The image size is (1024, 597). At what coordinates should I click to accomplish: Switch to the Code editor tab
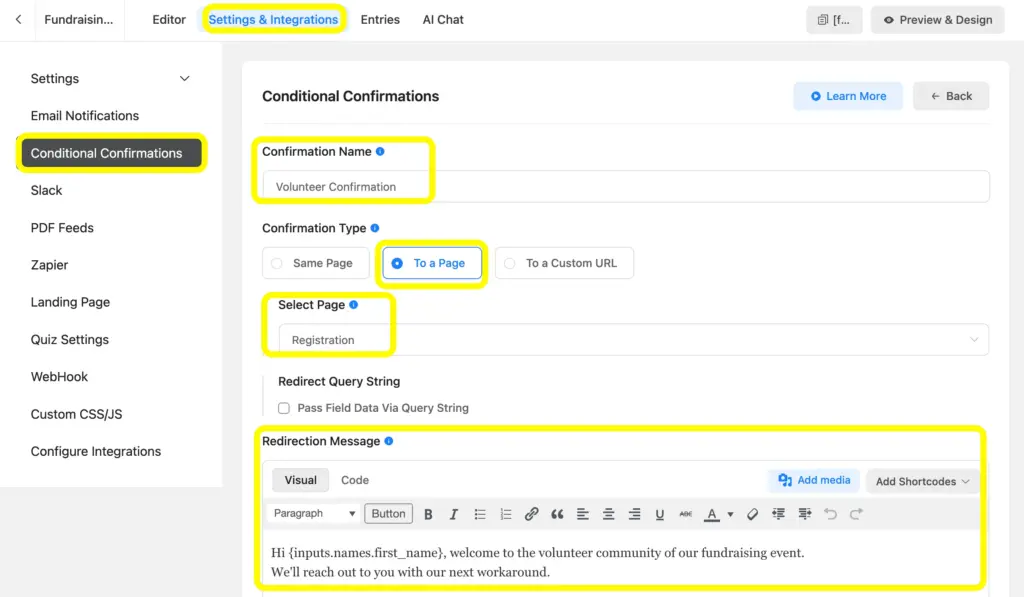coord(355,480)
